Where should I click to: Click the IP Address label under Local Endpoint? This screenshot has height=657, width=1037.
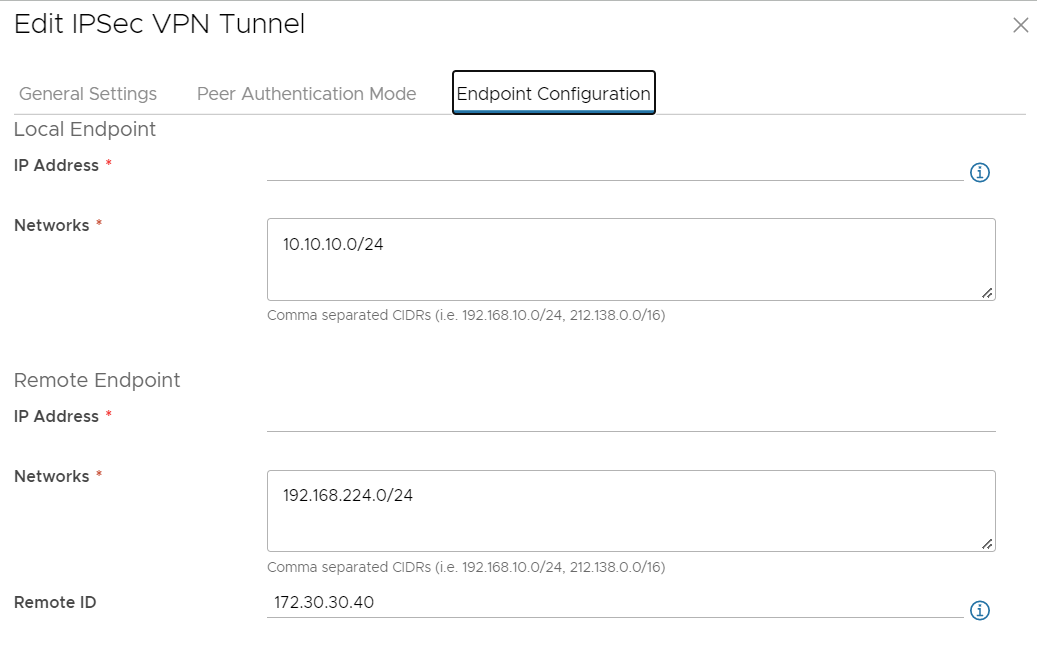(x=56, y=165)
